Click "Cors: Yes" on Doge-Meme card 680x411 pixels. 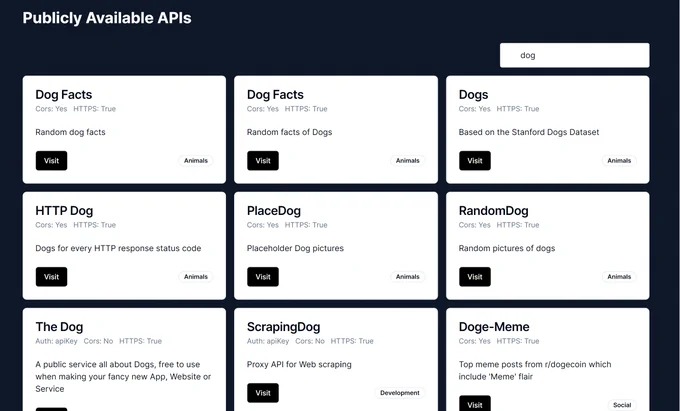pyautogui.click(x=474, y=341)
